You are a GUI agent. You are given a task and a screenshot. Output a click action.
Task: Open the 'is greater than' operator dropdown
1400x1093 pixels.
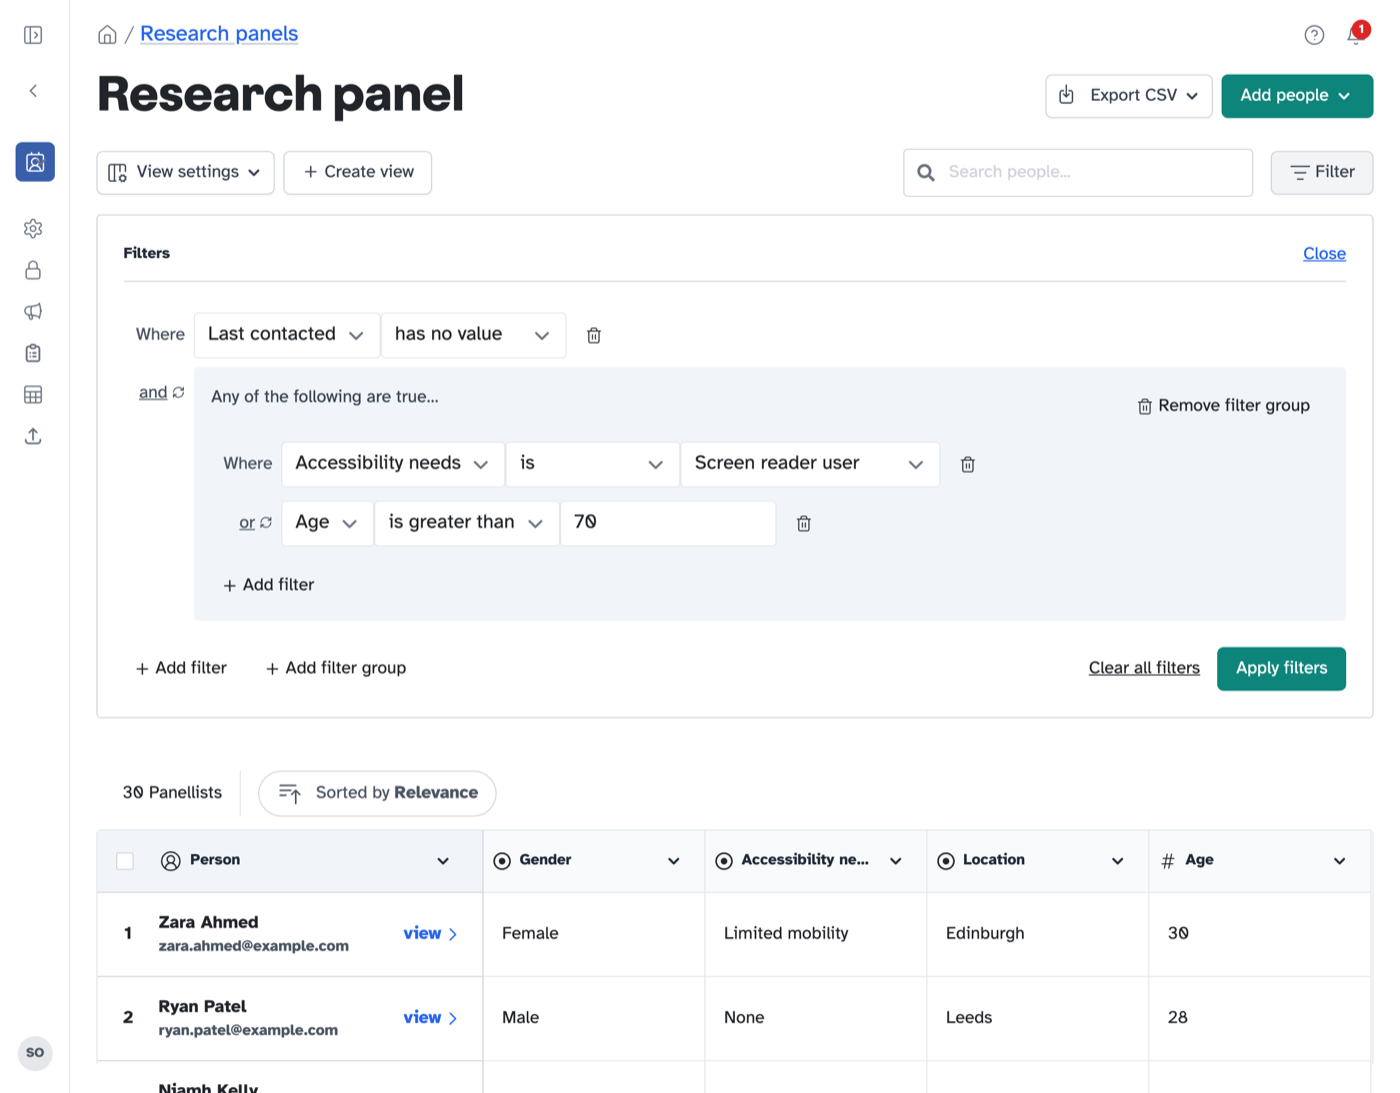(467, 523)
